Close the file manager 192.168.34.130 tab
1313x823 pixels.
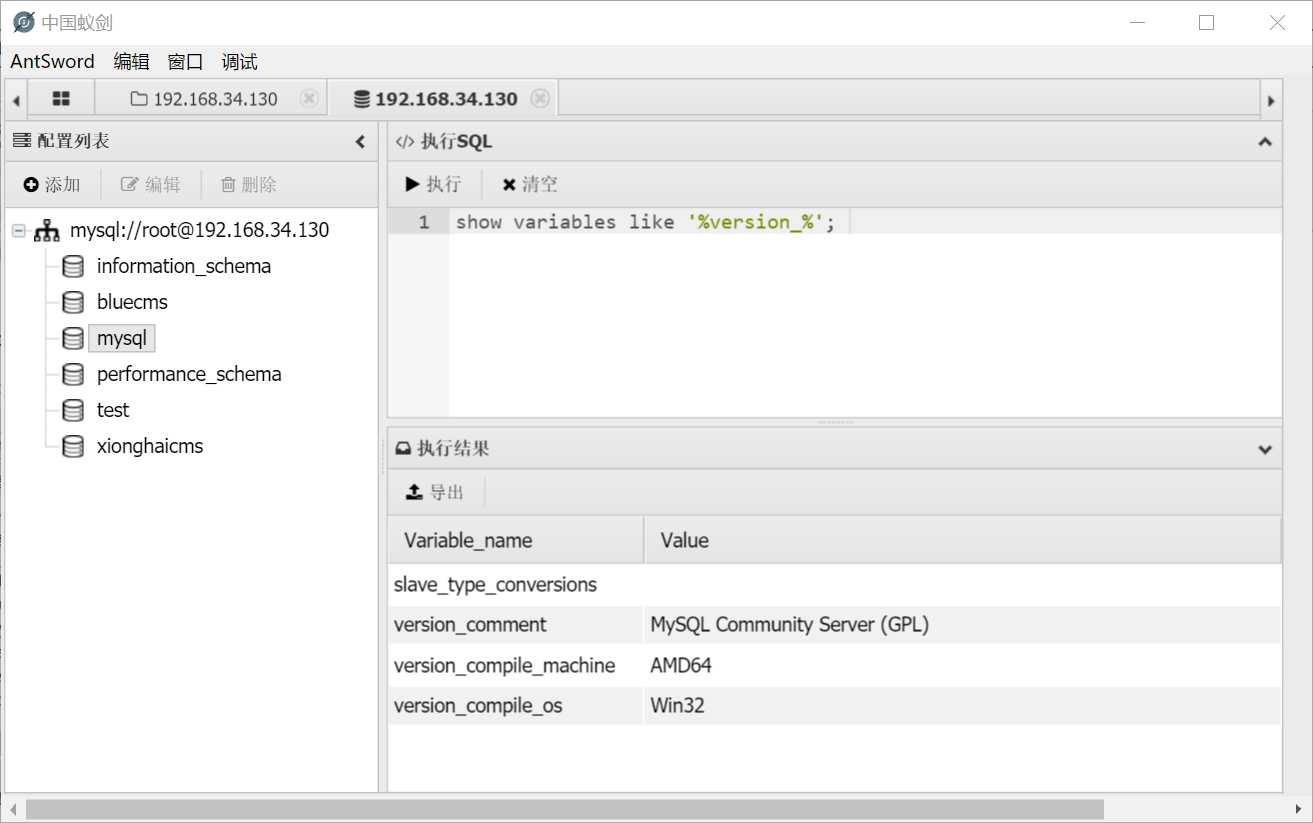pyautogui.click(x=309, y=98)
